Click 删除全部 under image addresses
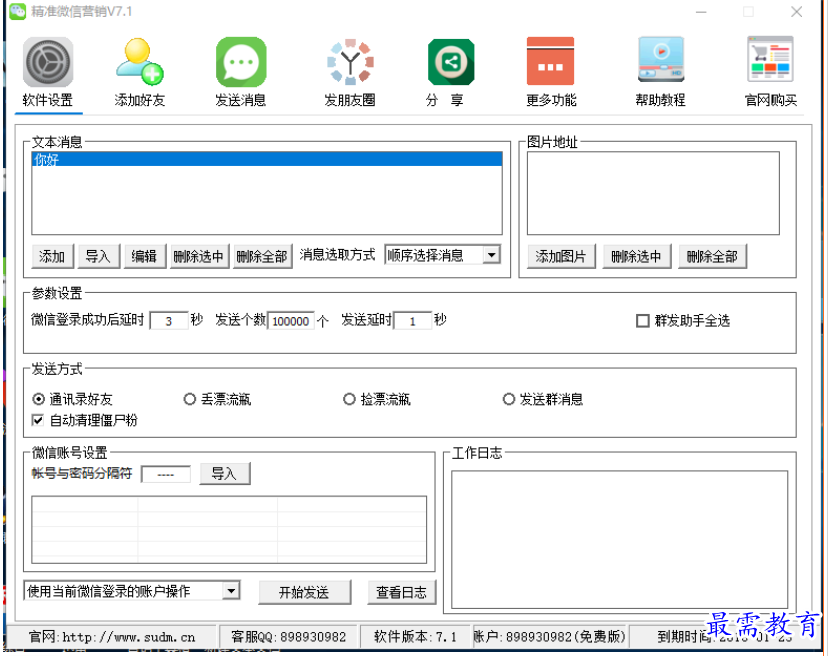 (712, 257)
